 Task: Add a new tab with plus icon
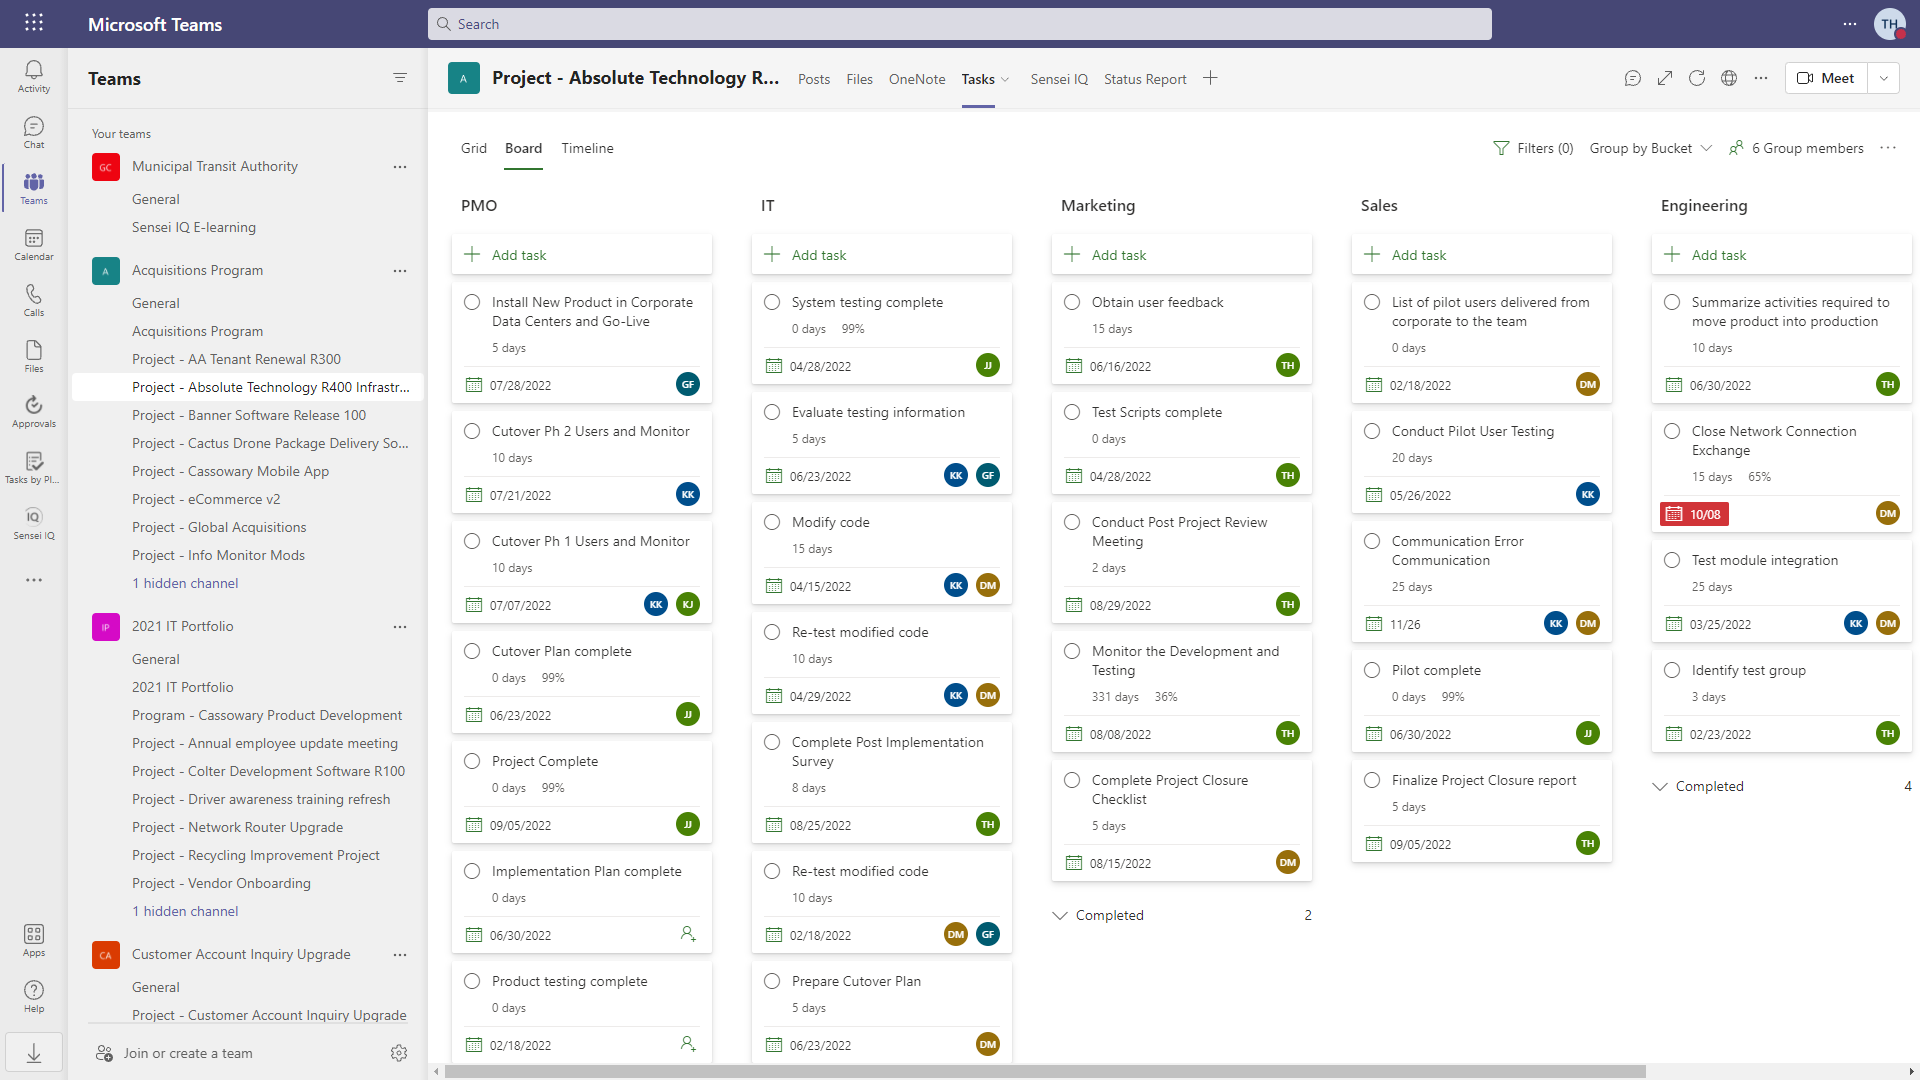[1210, 78]
